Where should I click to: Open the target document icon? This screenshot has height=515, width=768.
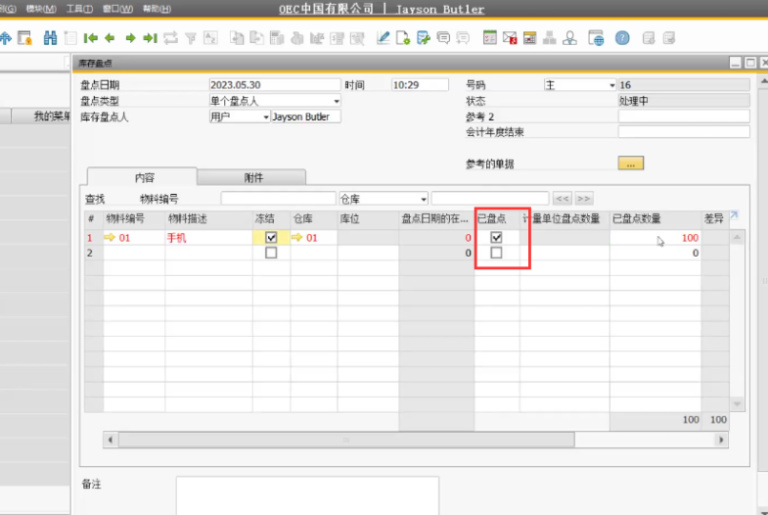[x=257, y=38]
